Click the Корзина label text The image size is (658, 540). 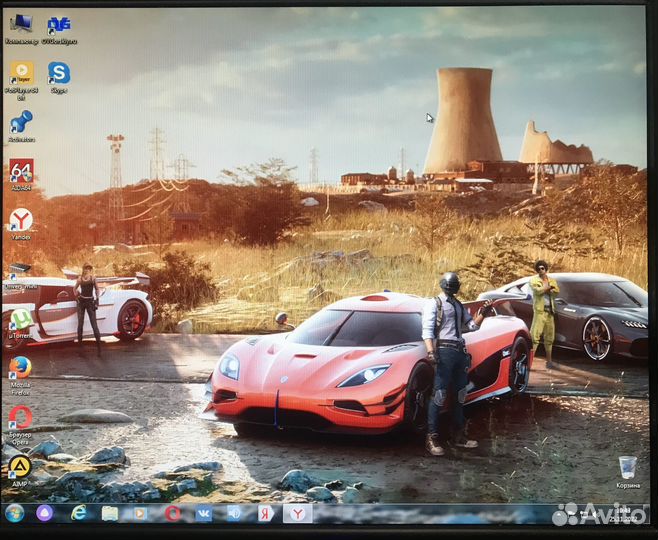pos(628,485)
